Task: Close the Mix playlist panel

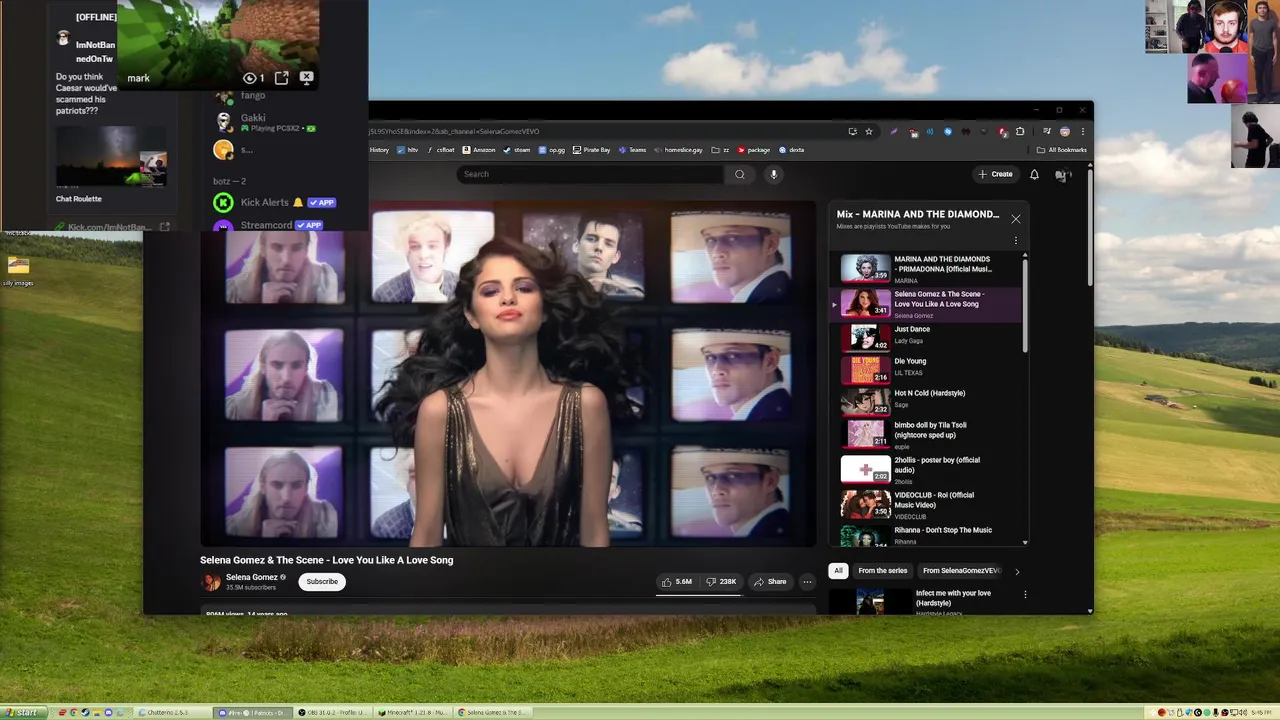Action: 1015,218
